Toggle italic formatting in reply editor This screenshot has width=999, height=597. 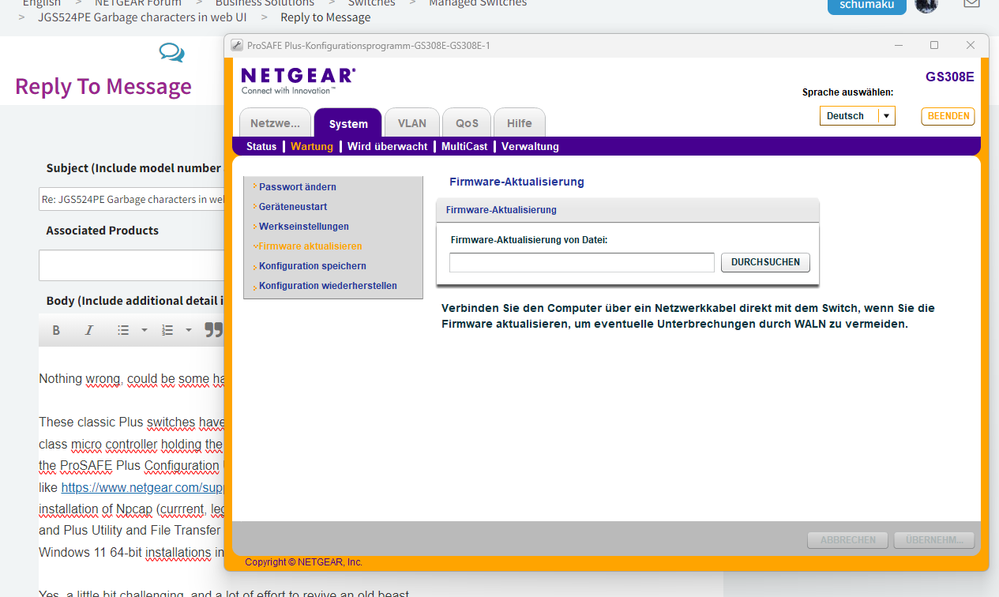pyautogui.click(x=89, y=330)
